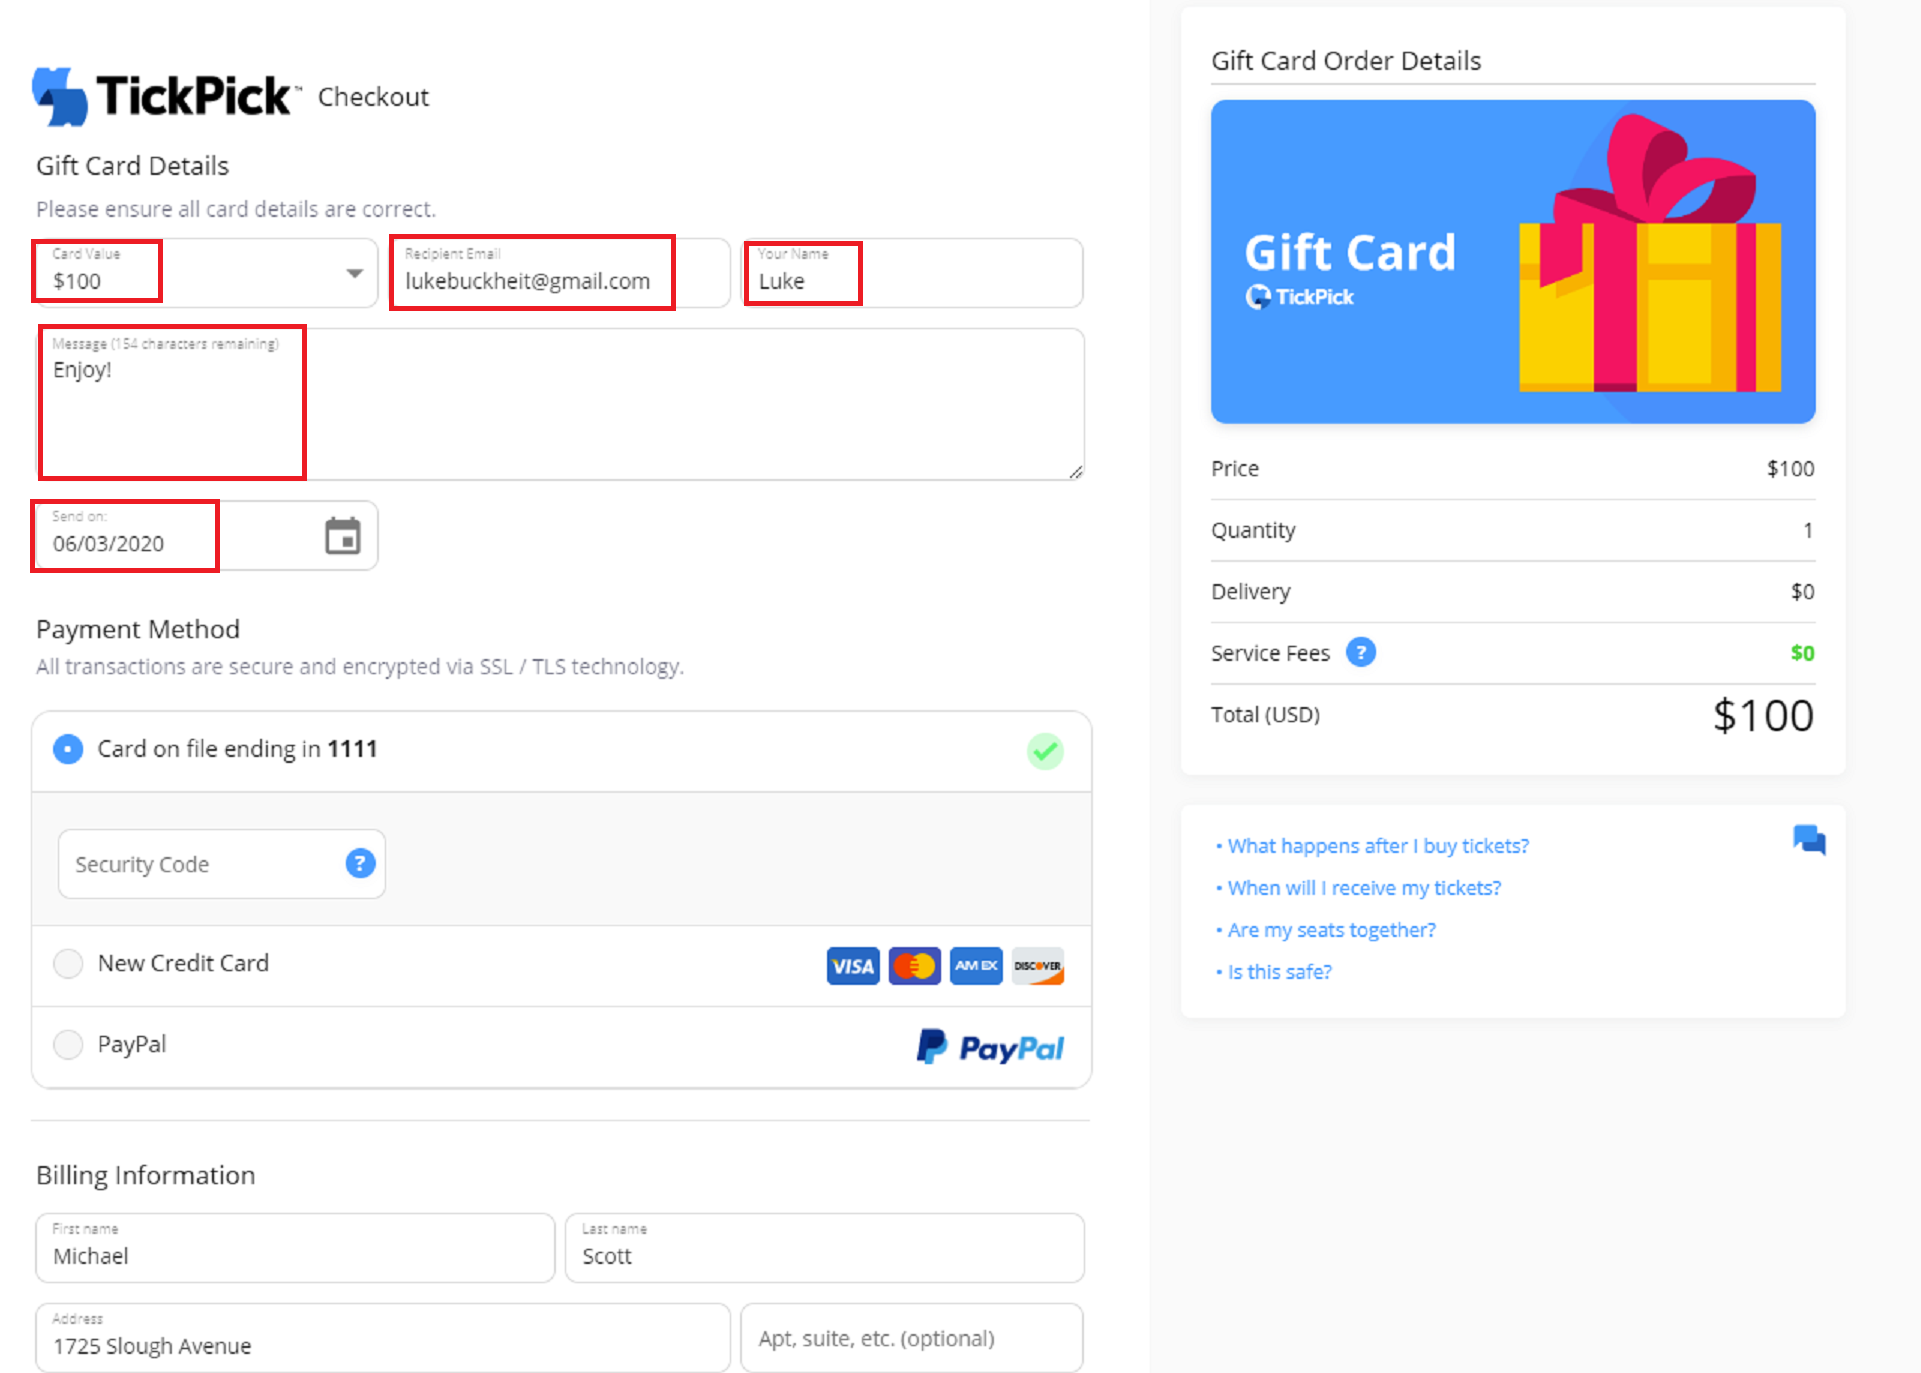Open When will I receive my tickets
Viewport: 1921px width, 1373px height.
pyautogui.click(x=1363, y=888)
